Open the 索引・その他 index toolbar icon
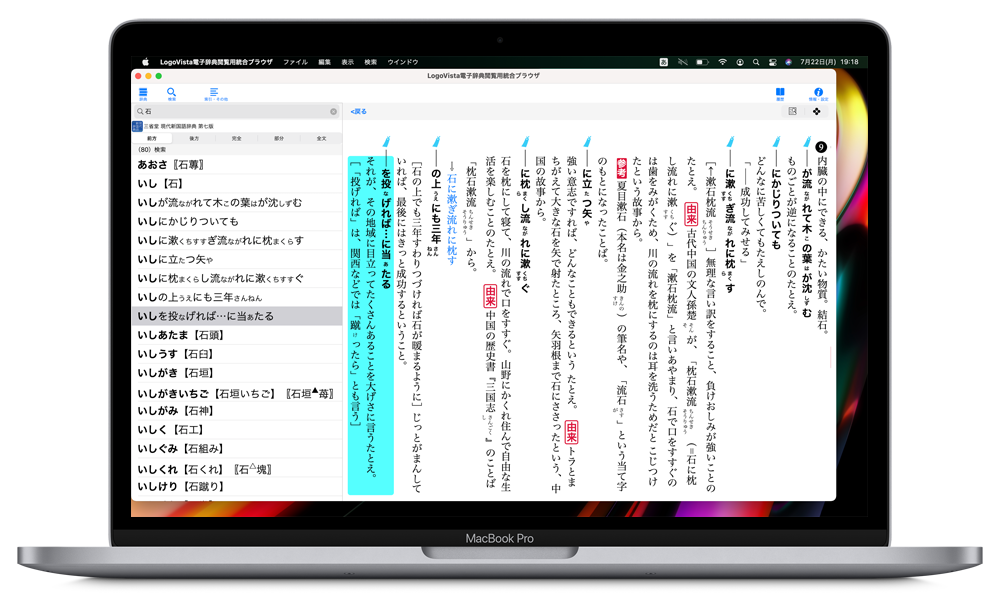Viewport: 1000px width, 600px height. [215, 93]
